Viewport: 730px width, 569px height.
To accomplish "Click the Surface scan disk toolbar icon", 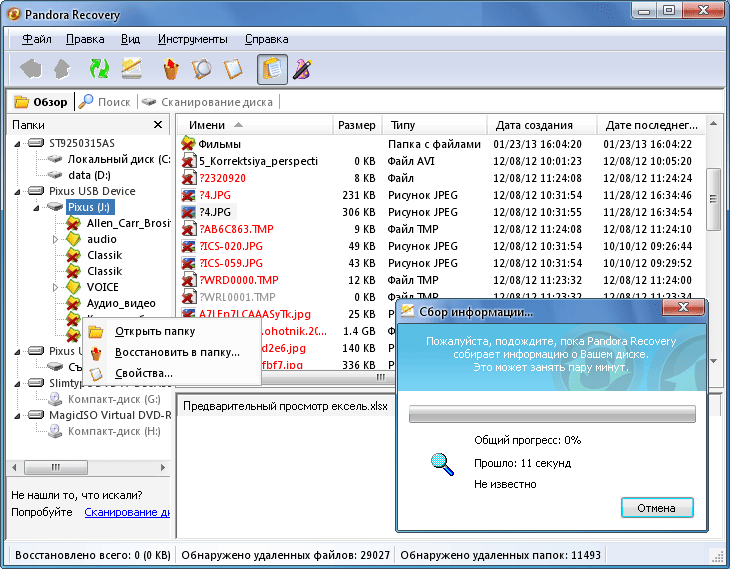I will coord(132,69).
